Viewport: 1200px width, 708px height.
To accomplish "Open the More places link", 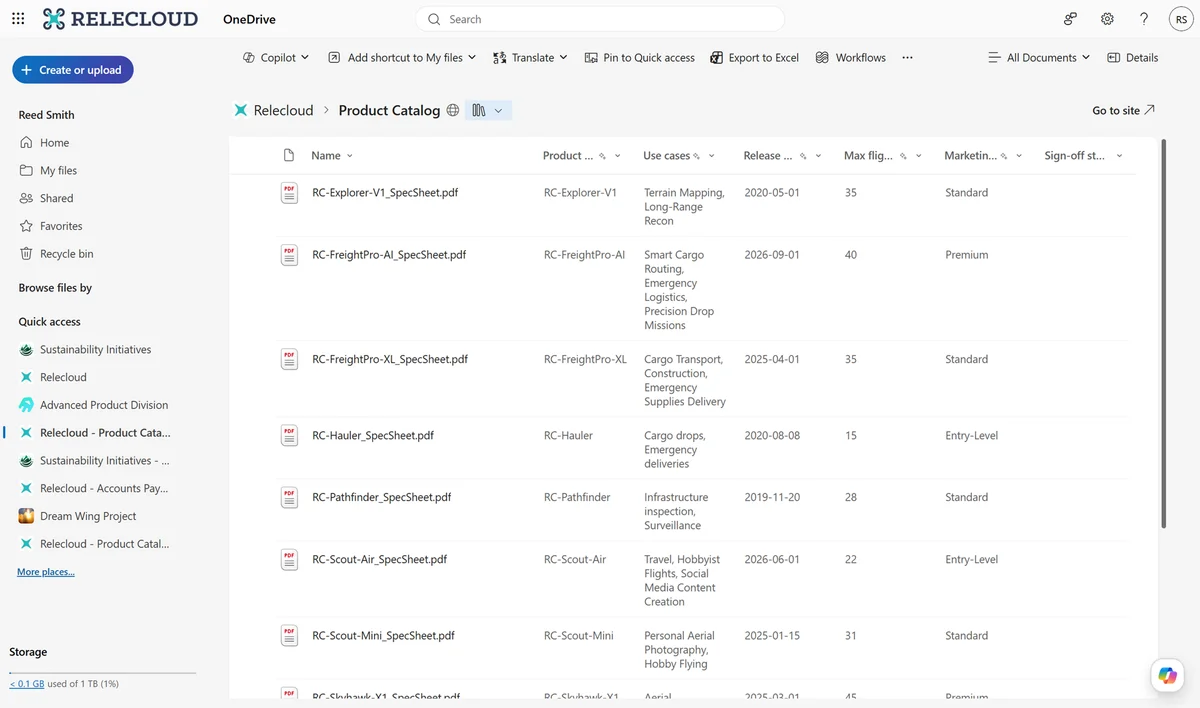I will (x=46, y=572).
